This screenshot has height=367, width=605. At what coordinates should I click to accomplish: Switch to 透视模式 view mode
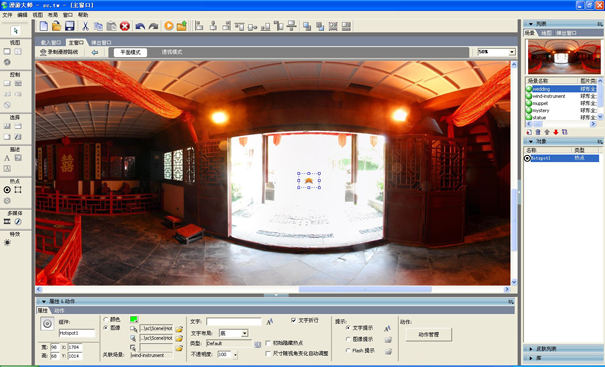172,52
